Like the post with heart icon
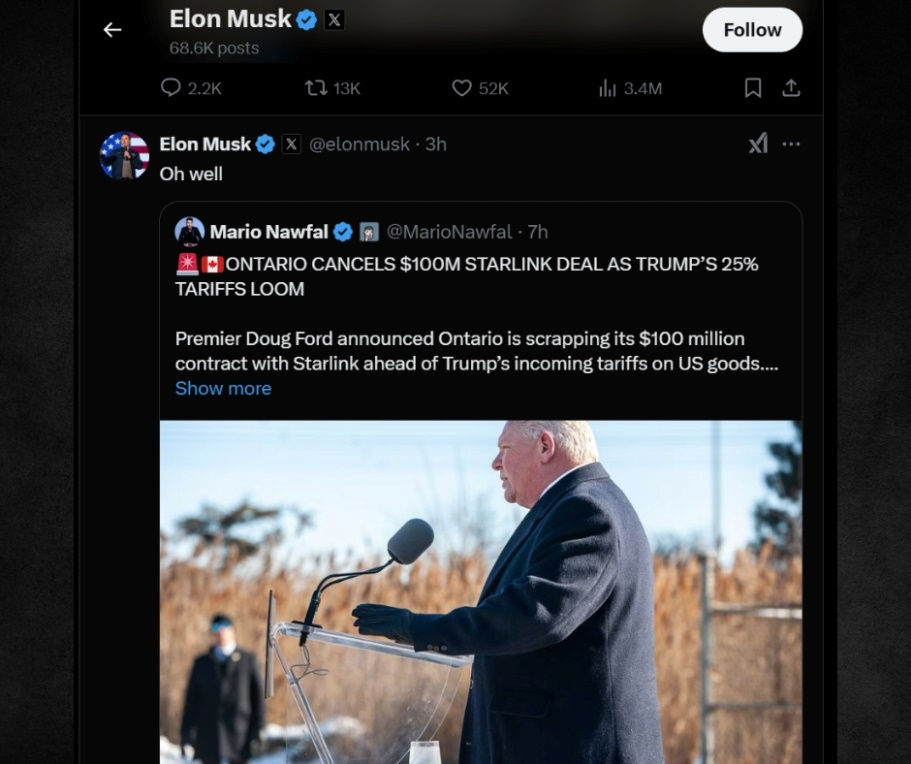Viewport: 911px width, 764px height. click(461, 88)
